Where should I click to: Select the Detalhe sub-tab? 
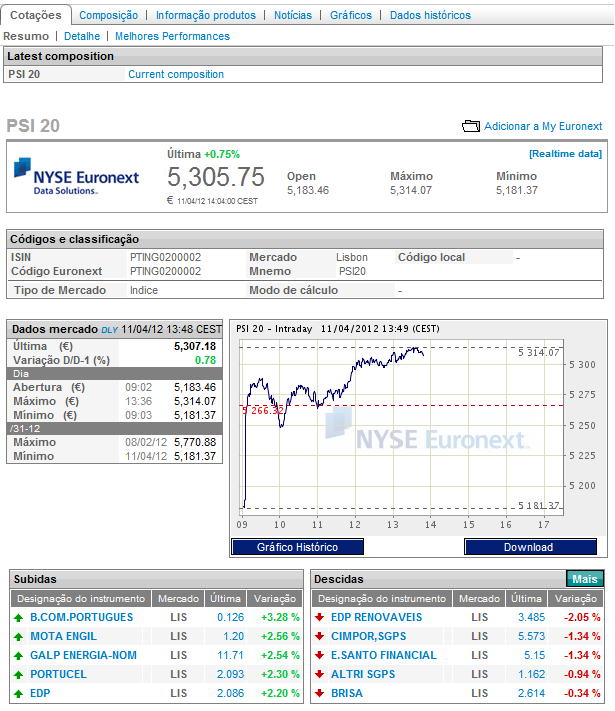tap(82, 36)
